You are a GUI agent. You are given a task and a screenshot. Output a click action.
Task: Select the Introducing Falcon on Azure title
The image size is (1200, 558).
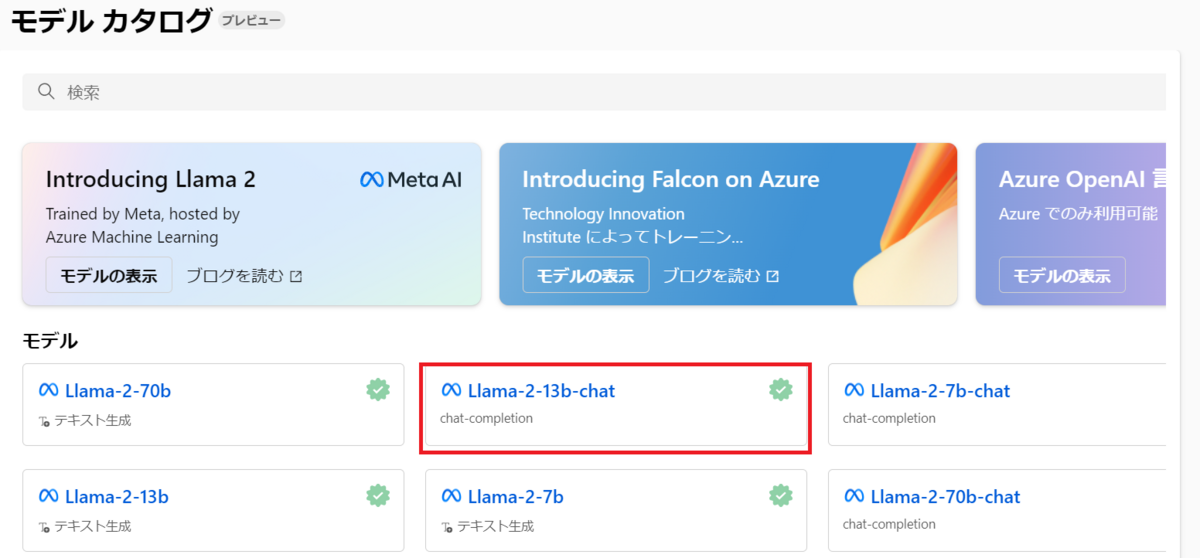(x=671, y=179)
